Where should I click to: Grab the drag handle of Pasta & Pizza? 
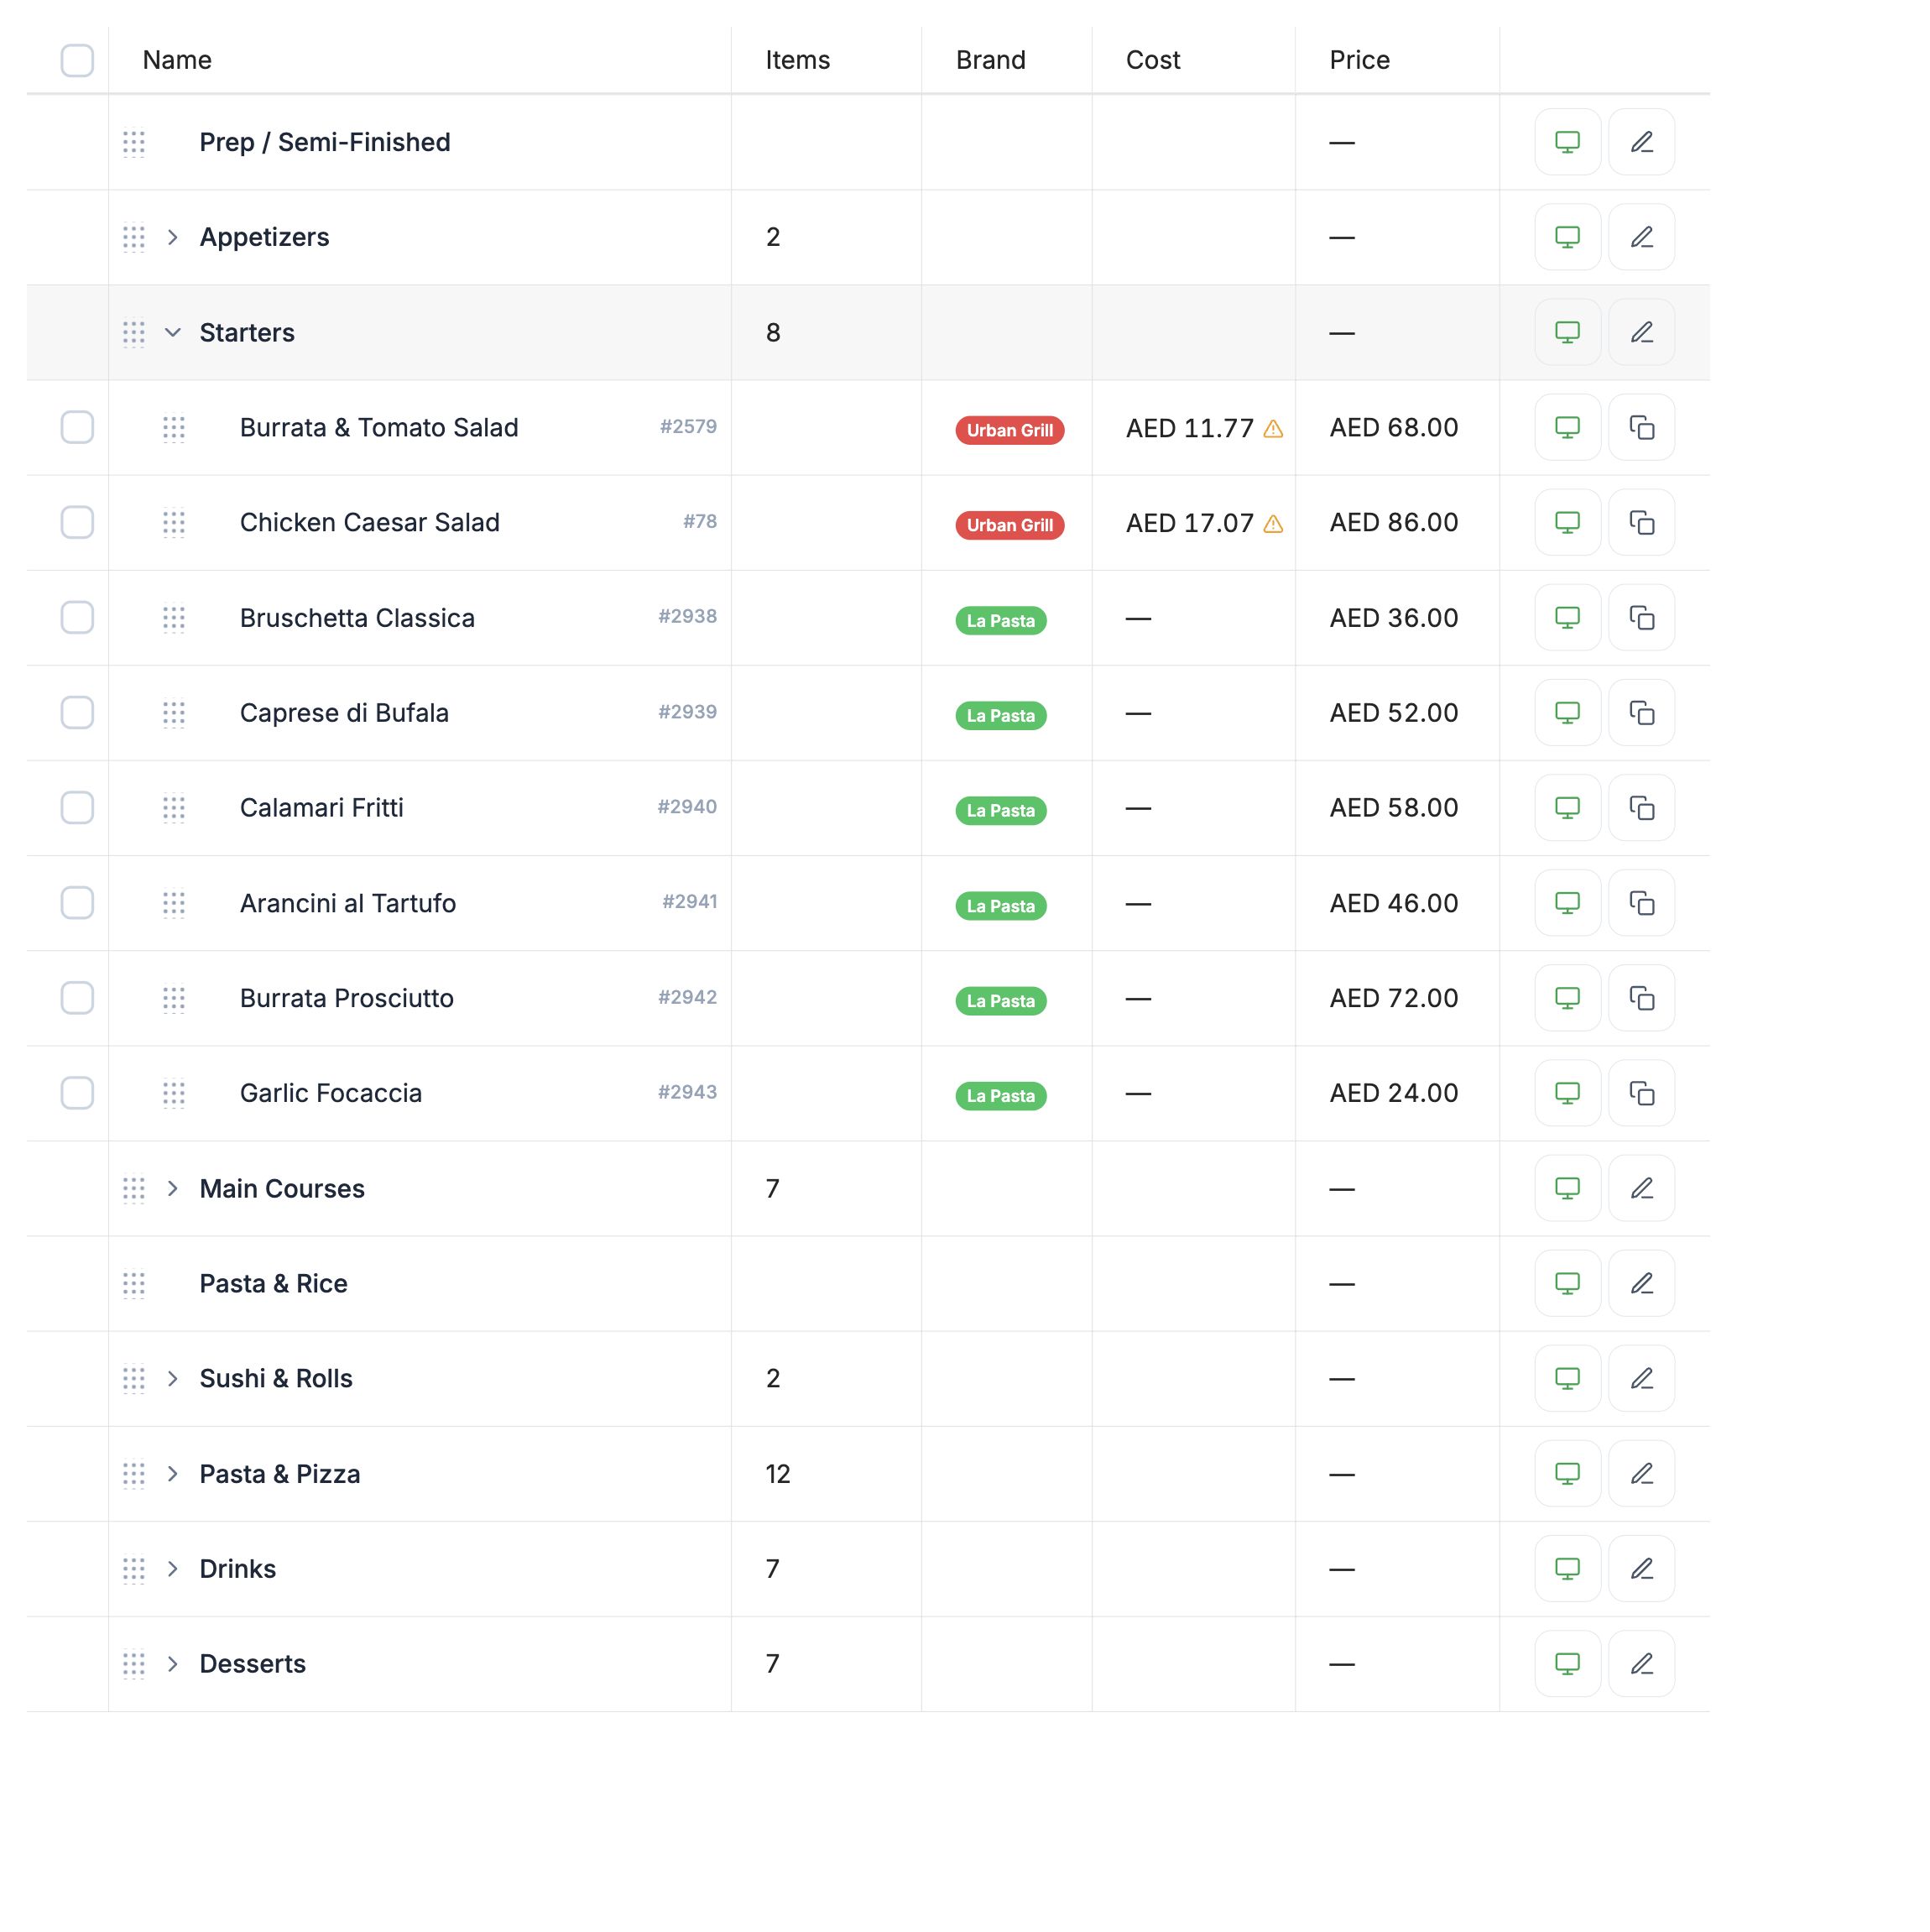tap(134, 1474)
